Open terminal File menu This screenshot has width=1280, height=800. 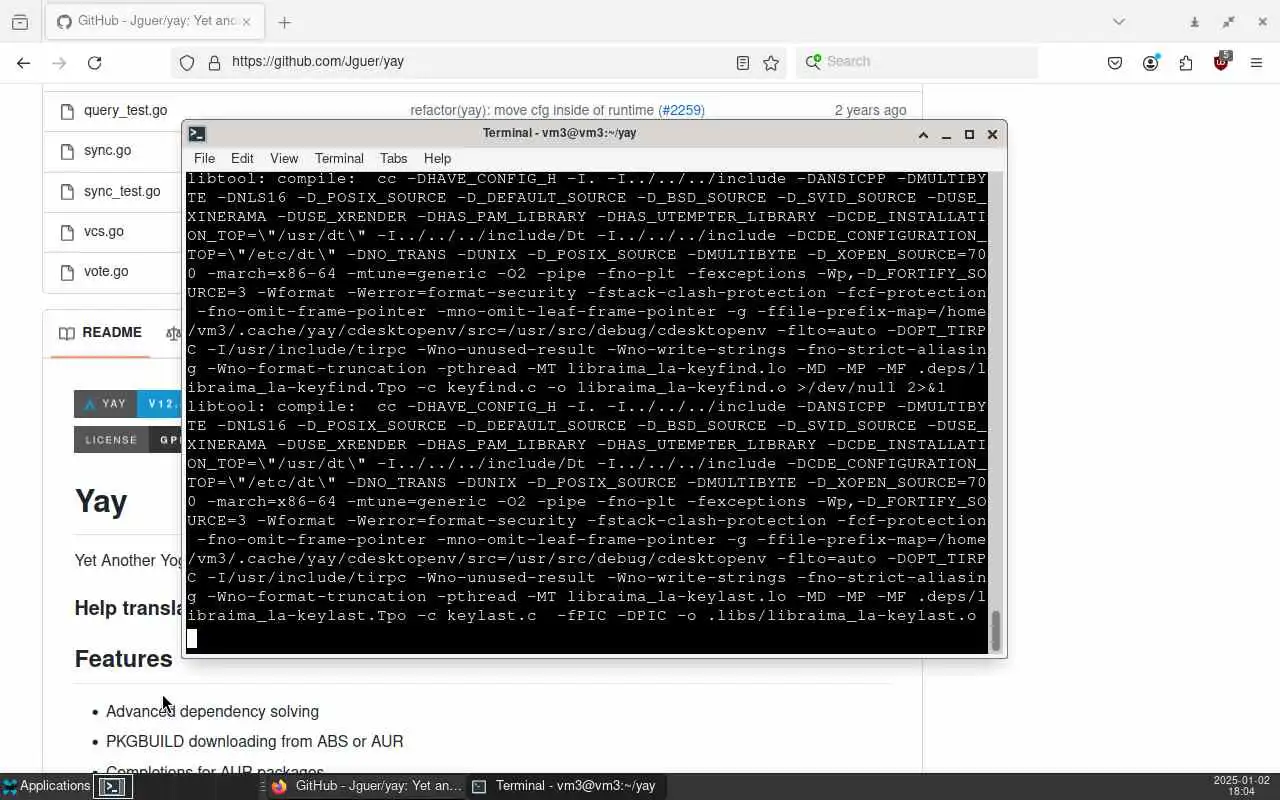pyautogui.click(x=204, y=158)
